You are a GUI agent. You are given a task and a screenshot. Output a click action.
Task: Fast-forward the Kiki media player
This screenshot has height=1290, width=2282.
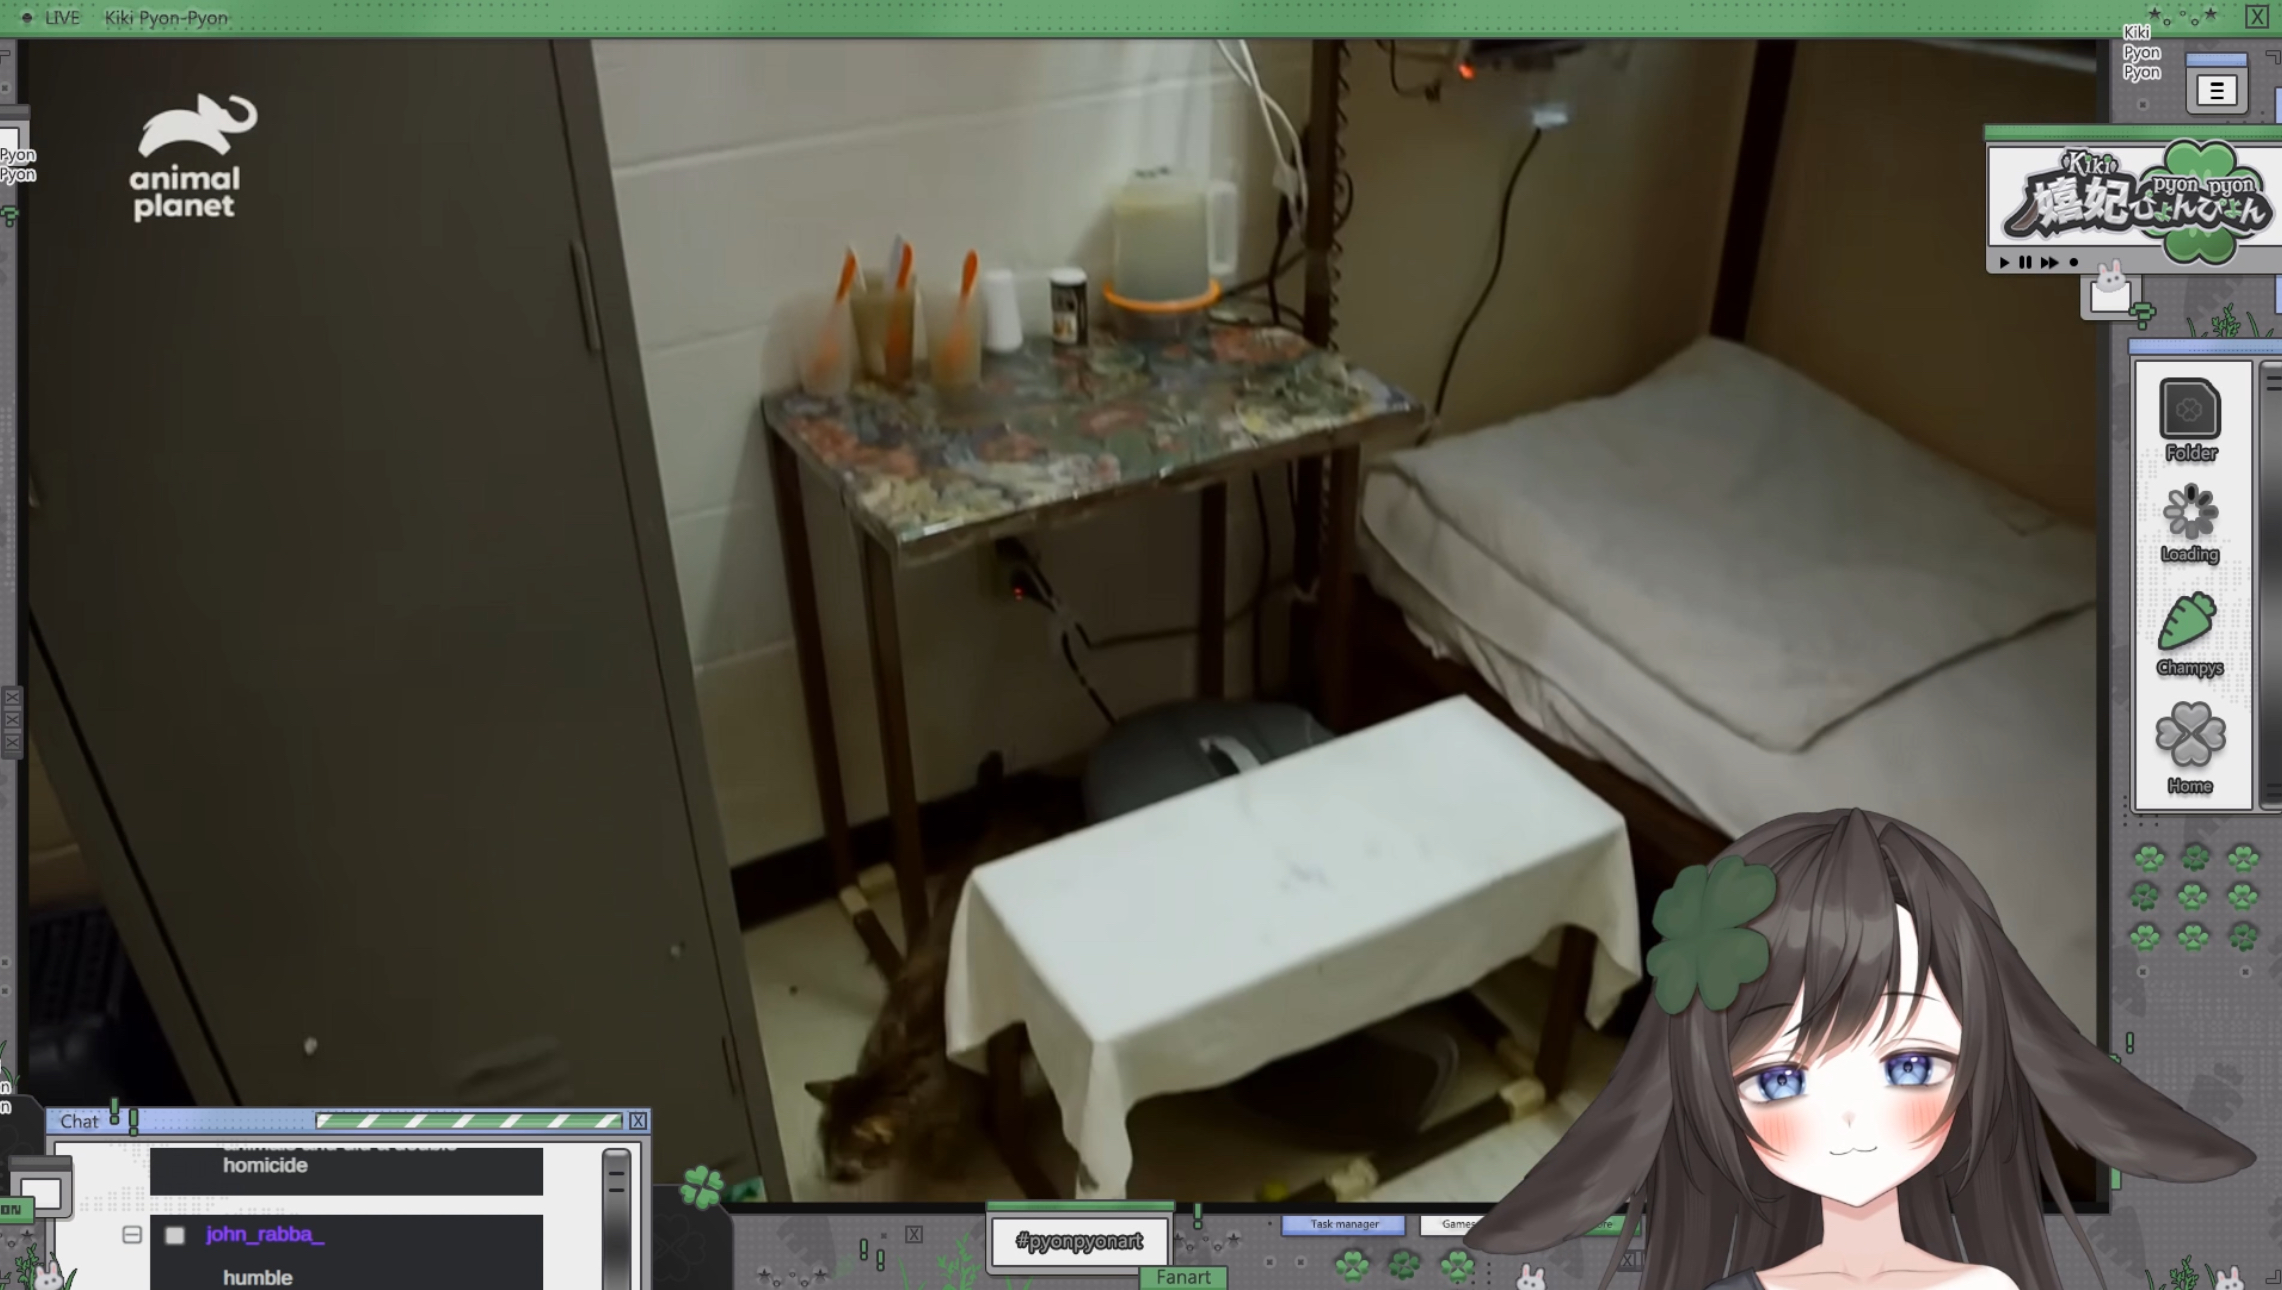pos(2049,262)
